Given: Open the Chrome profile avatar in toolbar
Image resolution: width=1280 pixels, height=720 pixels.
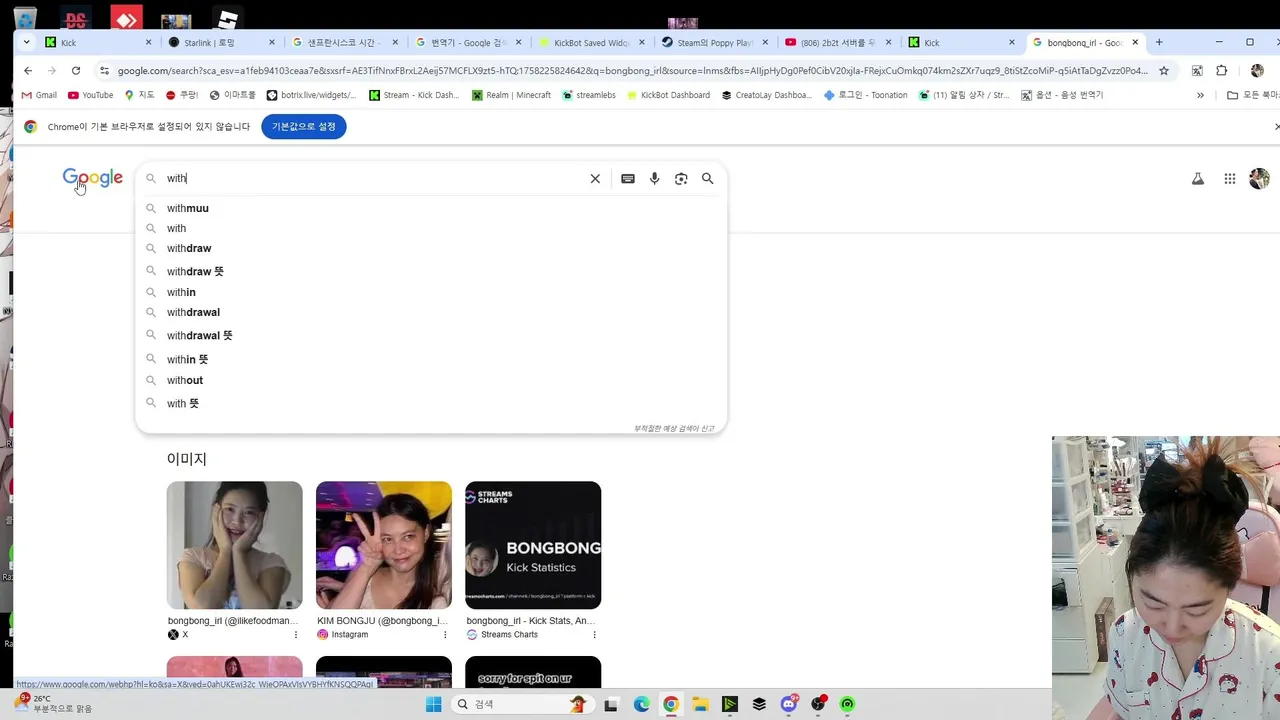Looking at the screenshot, I should [x=1257, y=71].
